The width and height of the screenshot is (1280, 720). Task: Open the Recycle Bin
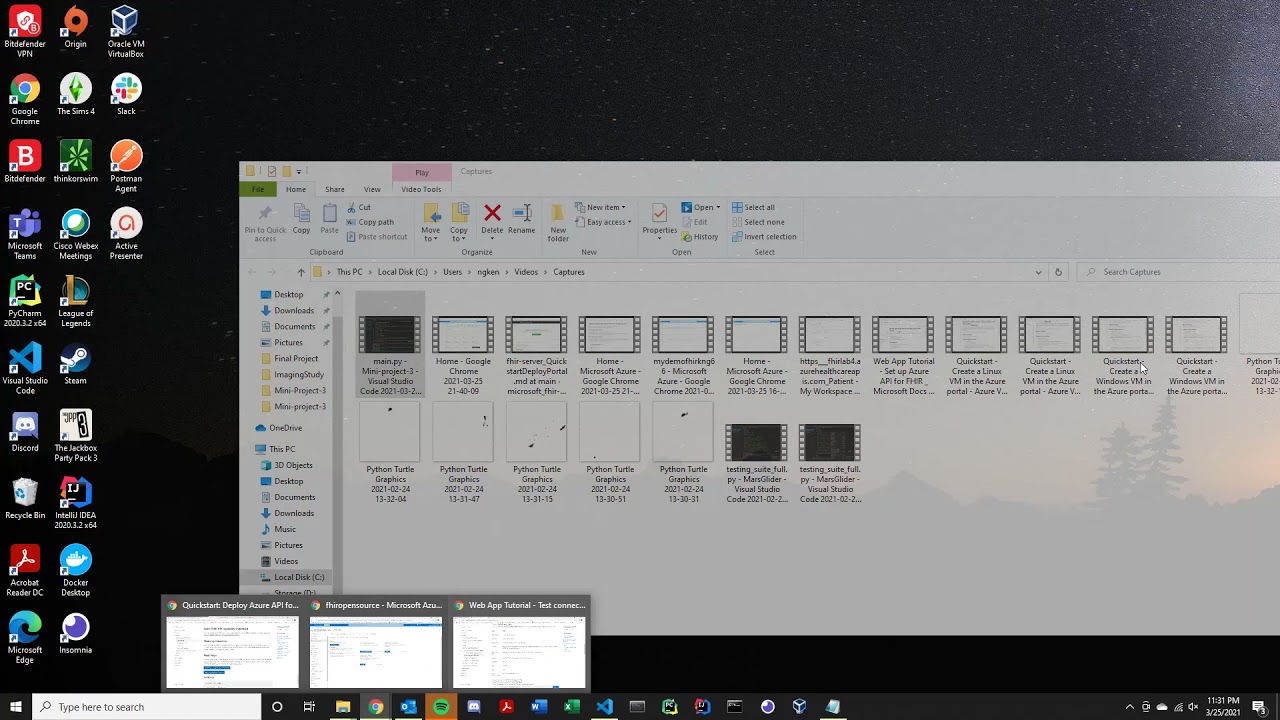pyautogui.click(x=25, y=497)
